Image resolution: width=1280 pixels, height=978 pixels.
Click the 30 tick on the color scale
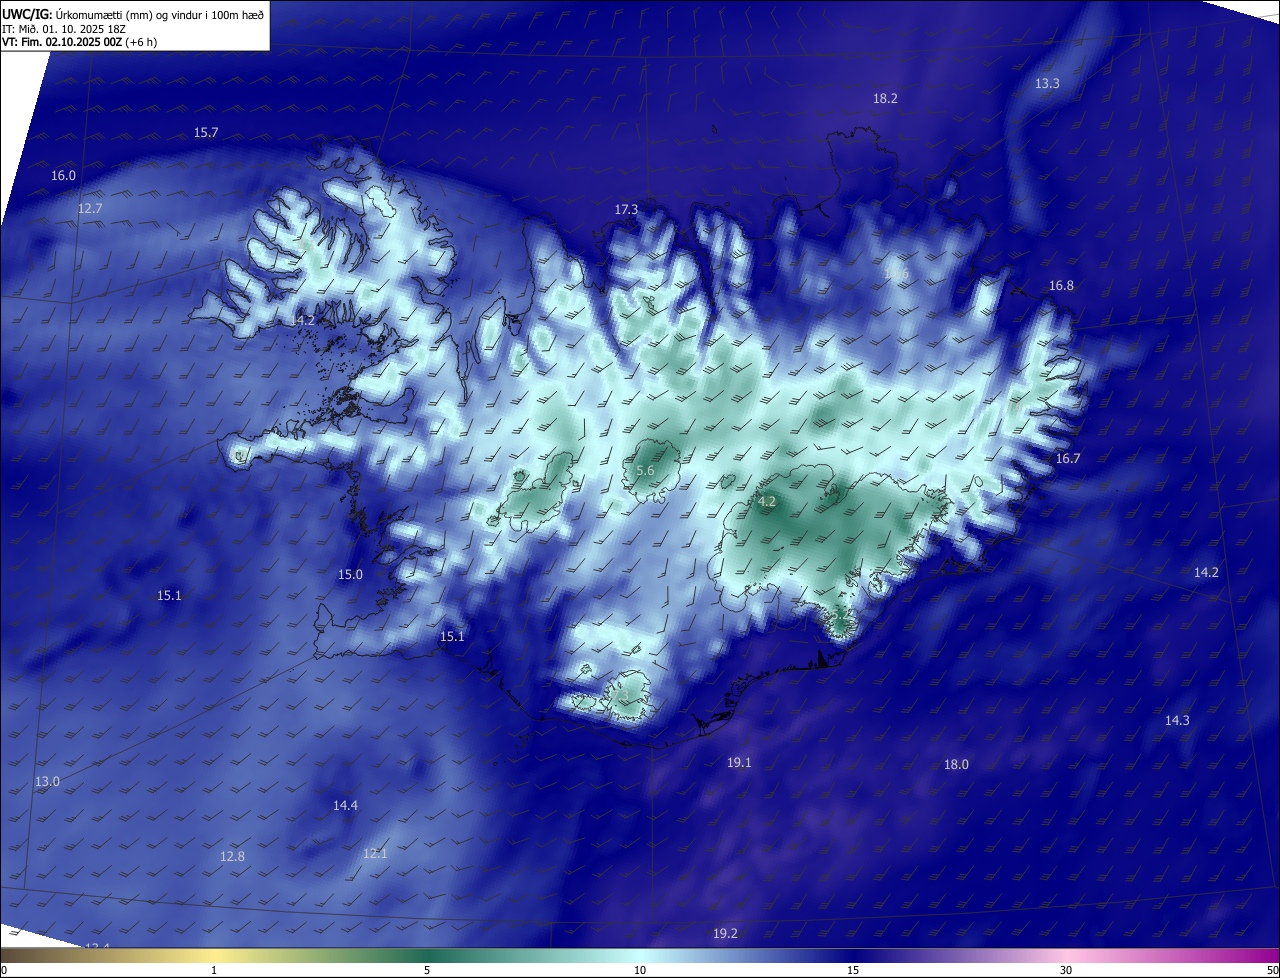(x=1066, y=971)
